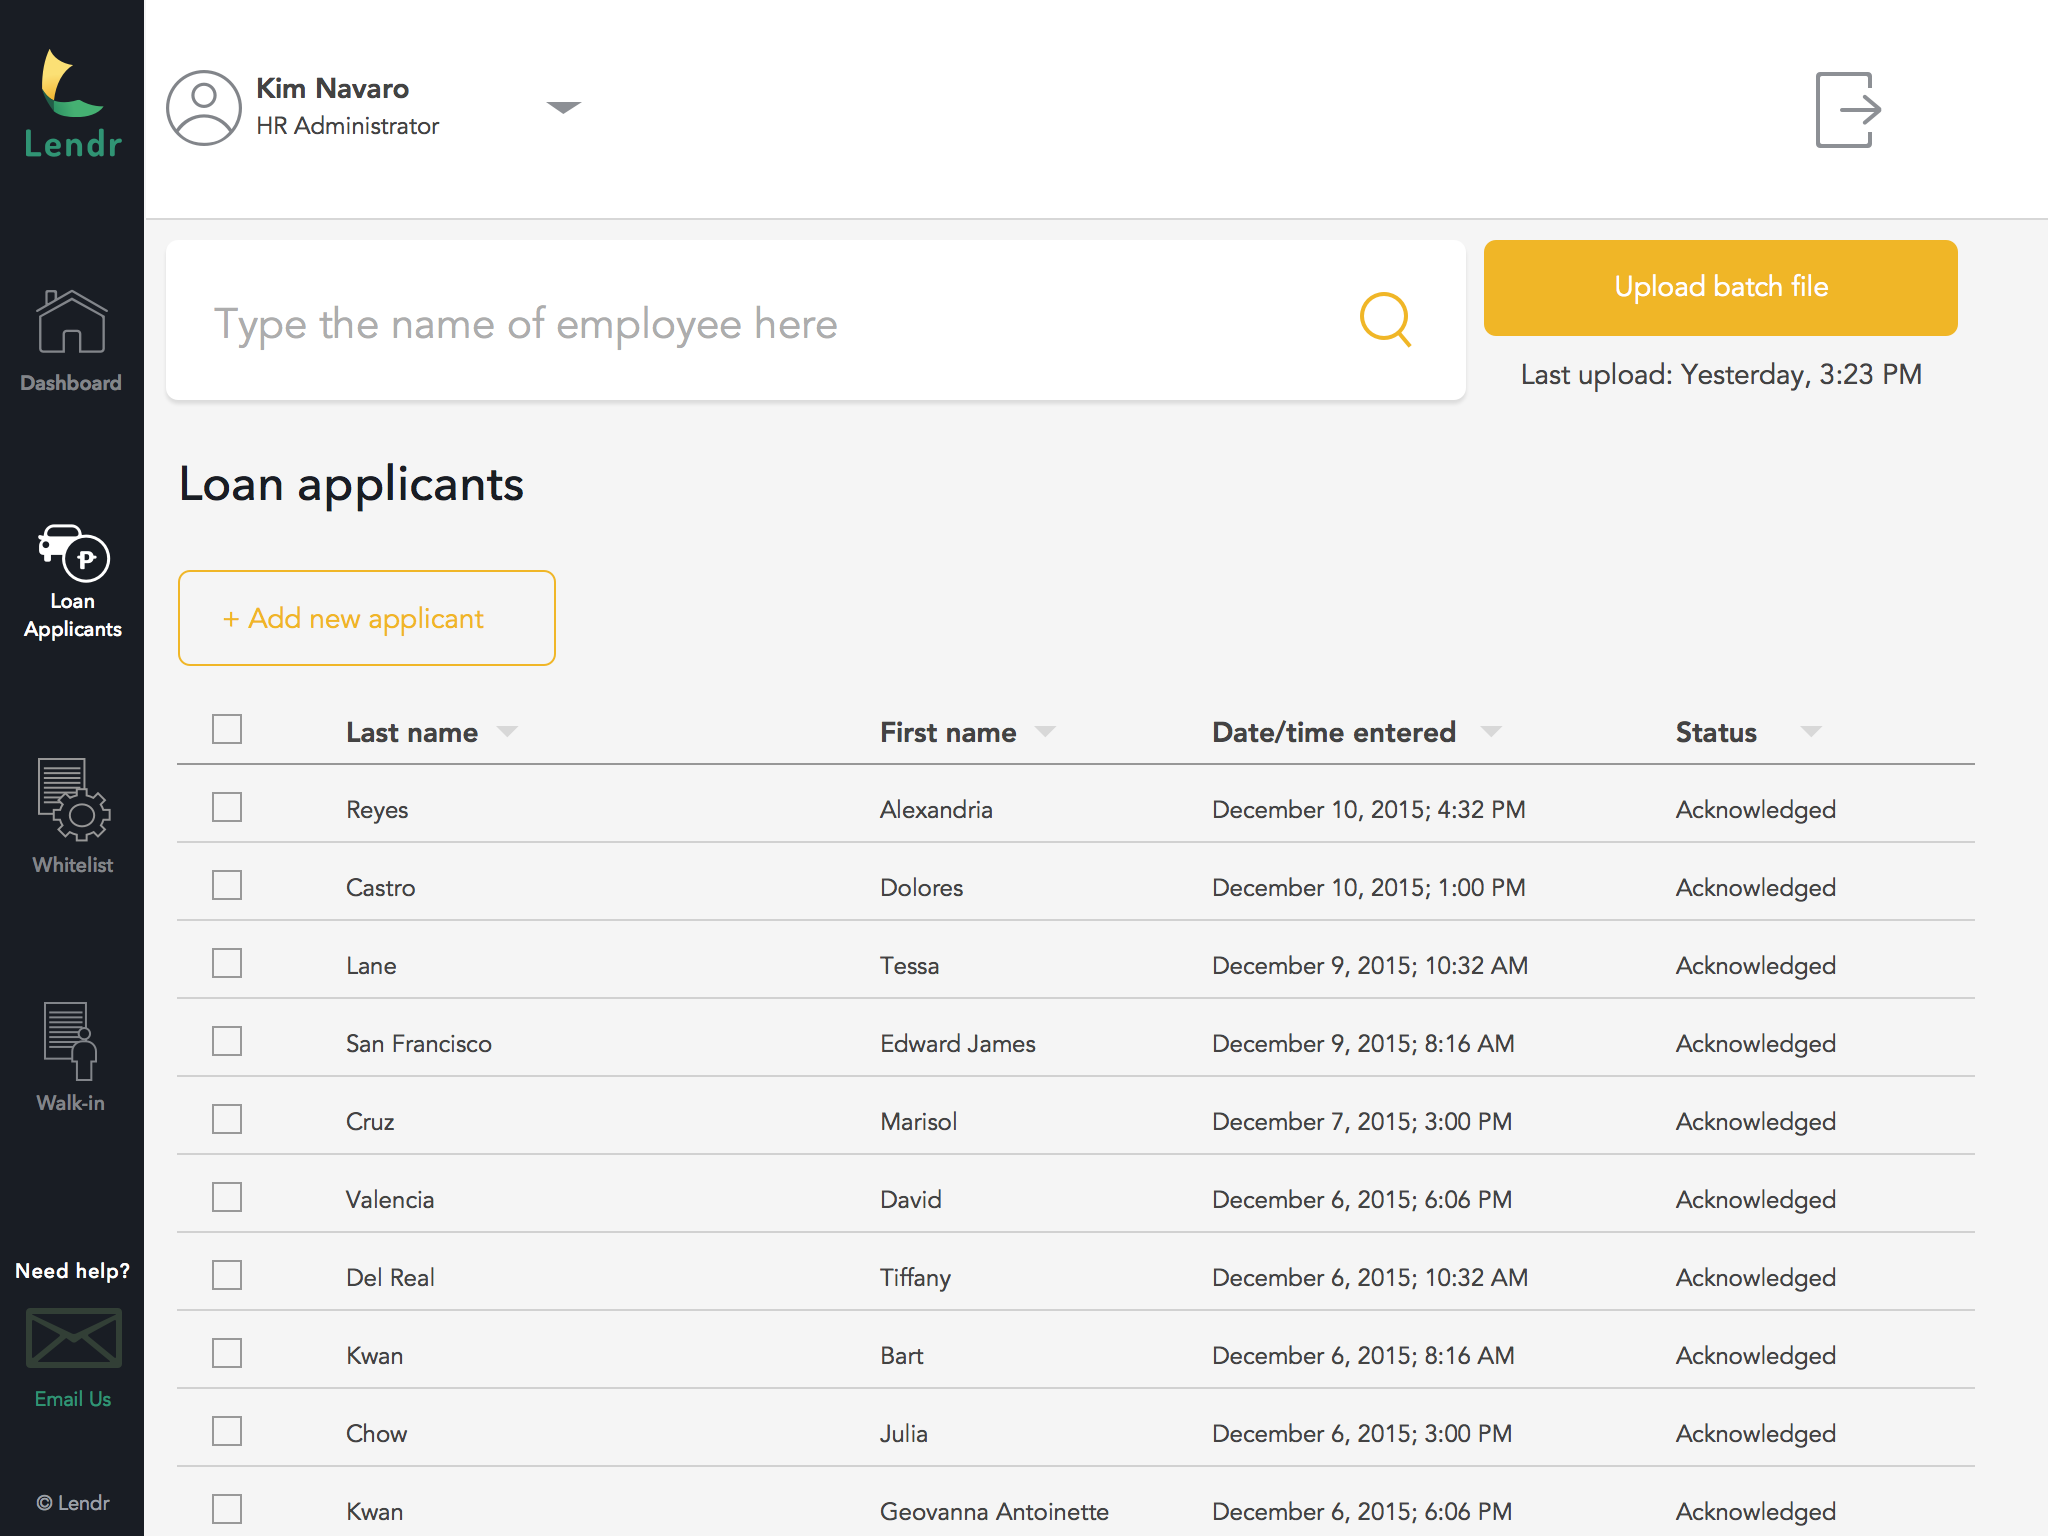The image size is (2048, 1536).
Task: Check the box for Reyes row
Action: click(x=227, y=807)
